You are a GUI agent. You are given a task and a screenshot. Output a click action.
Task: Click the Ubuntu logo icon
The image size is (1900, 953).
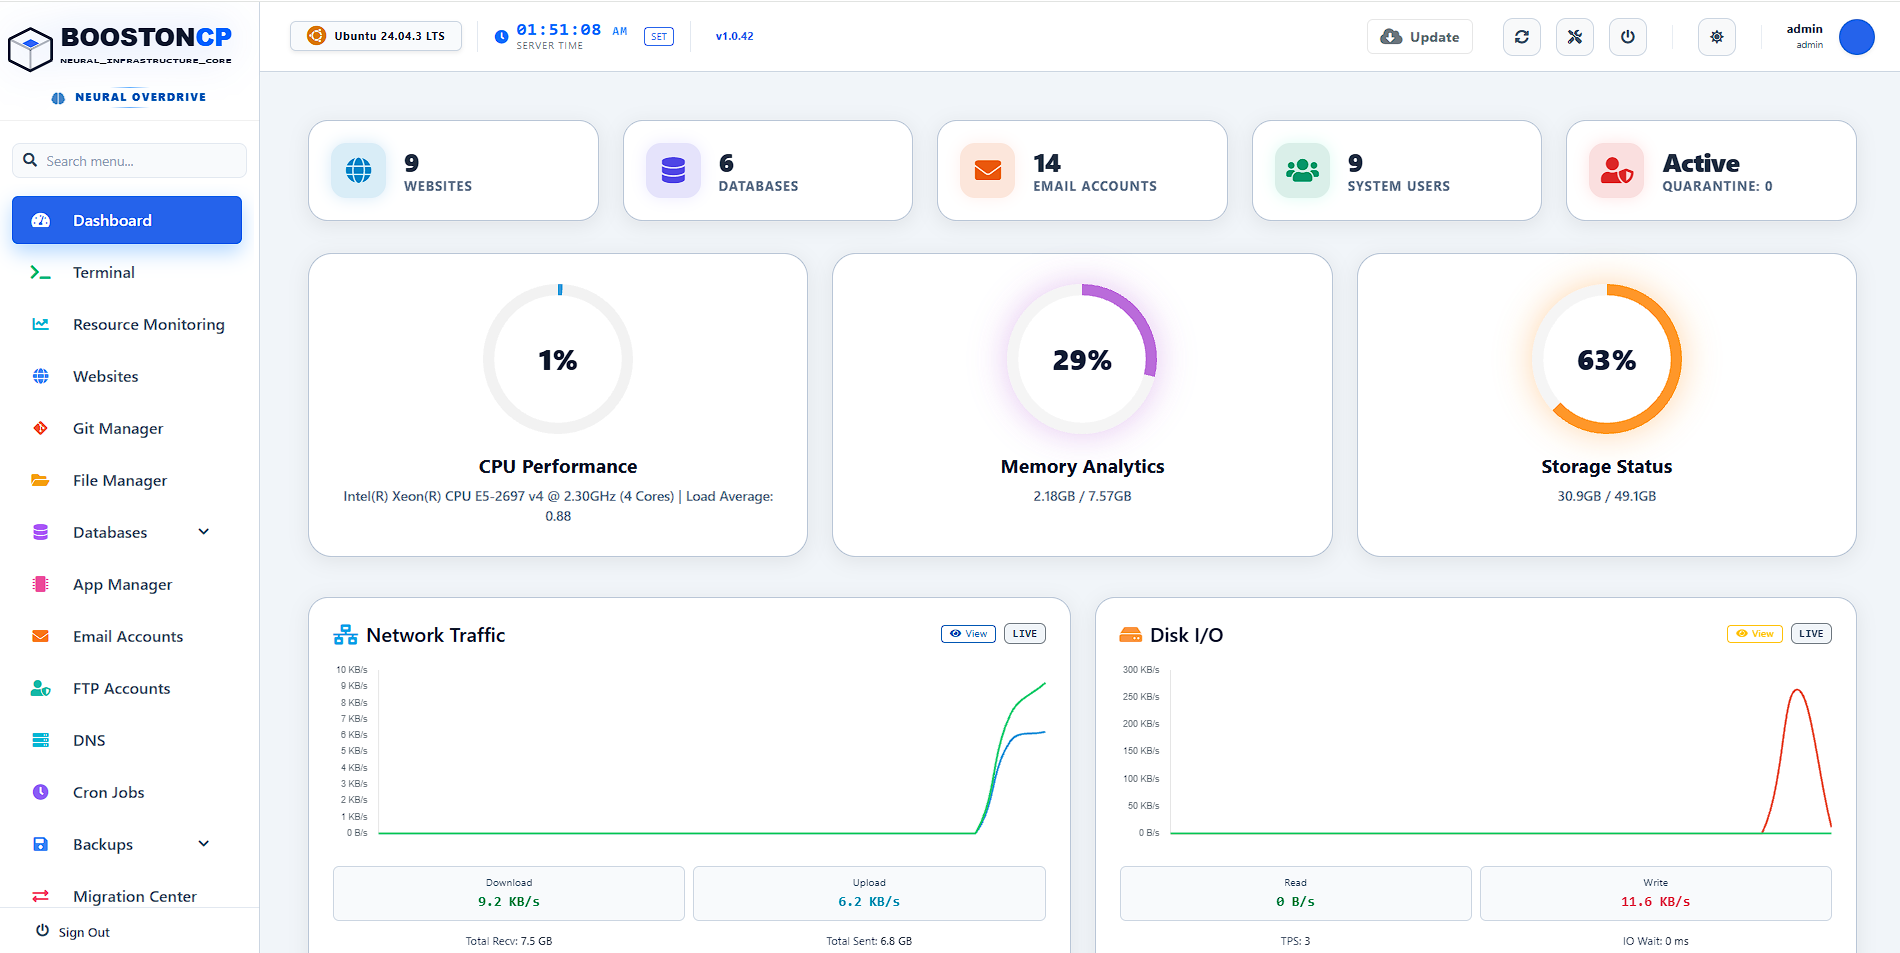[x=316, y=36]
